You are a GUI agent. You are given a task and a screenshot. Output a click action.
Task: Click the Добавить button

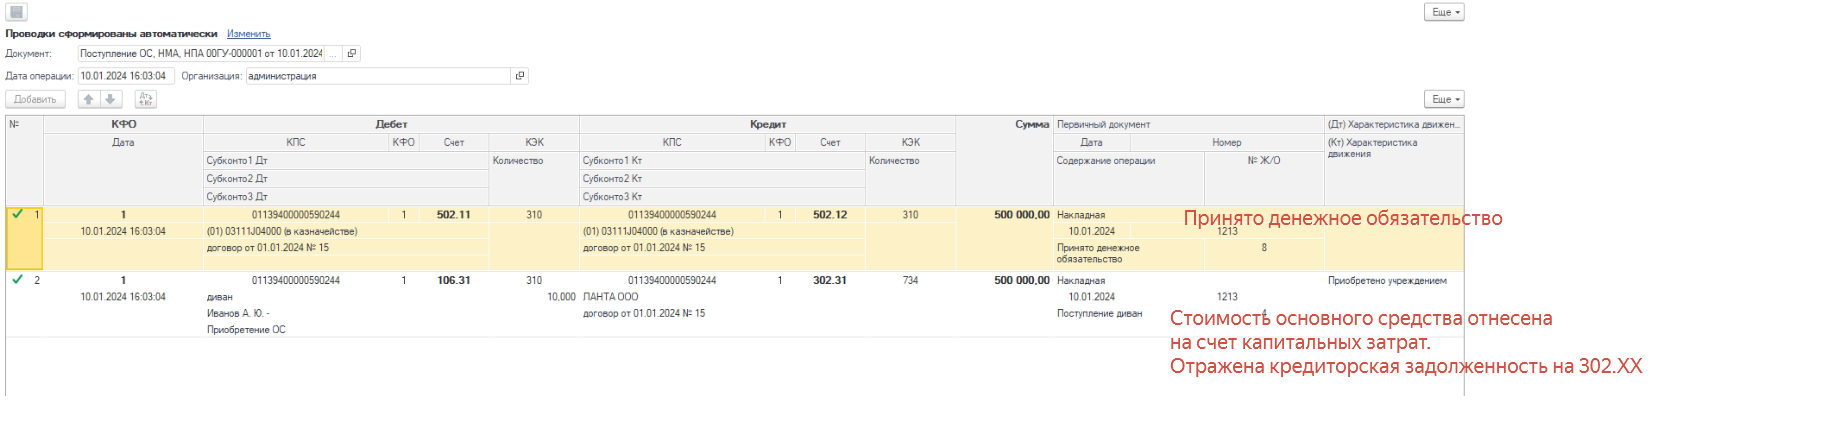point(35,99)
